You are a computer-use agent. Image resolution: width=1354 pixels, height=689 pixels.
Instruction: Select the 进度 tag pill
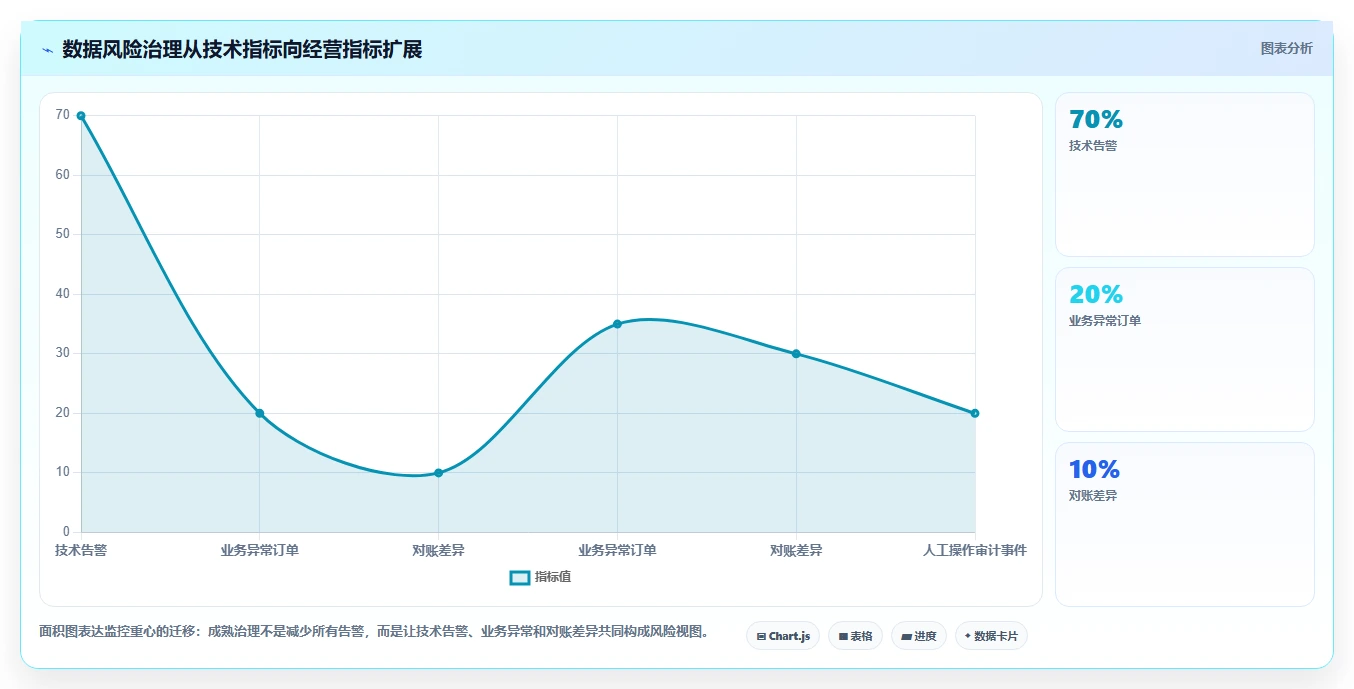coord(919,636)
